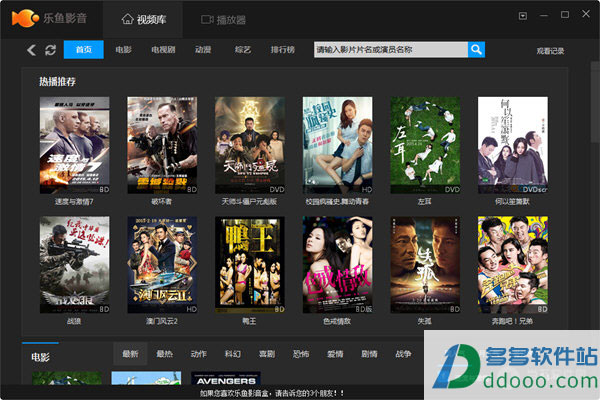Open the 速度与激情7 poster

point(75,145)
